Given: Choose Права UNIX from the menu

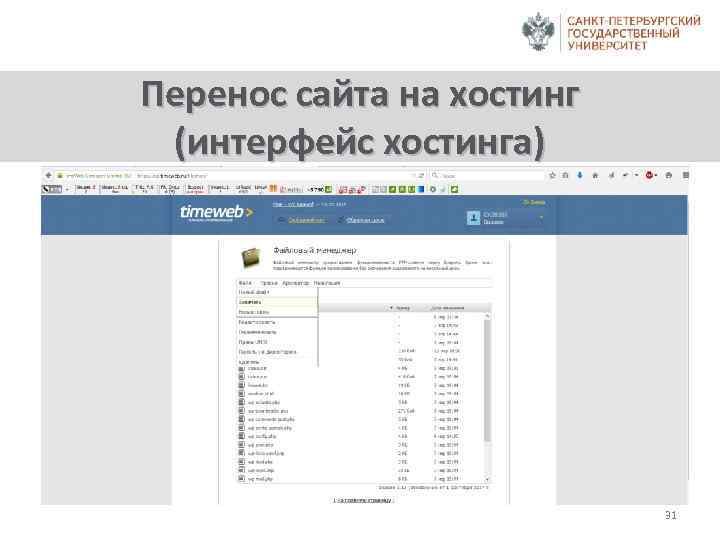Looking at the screenshot, I should [277, 342].
